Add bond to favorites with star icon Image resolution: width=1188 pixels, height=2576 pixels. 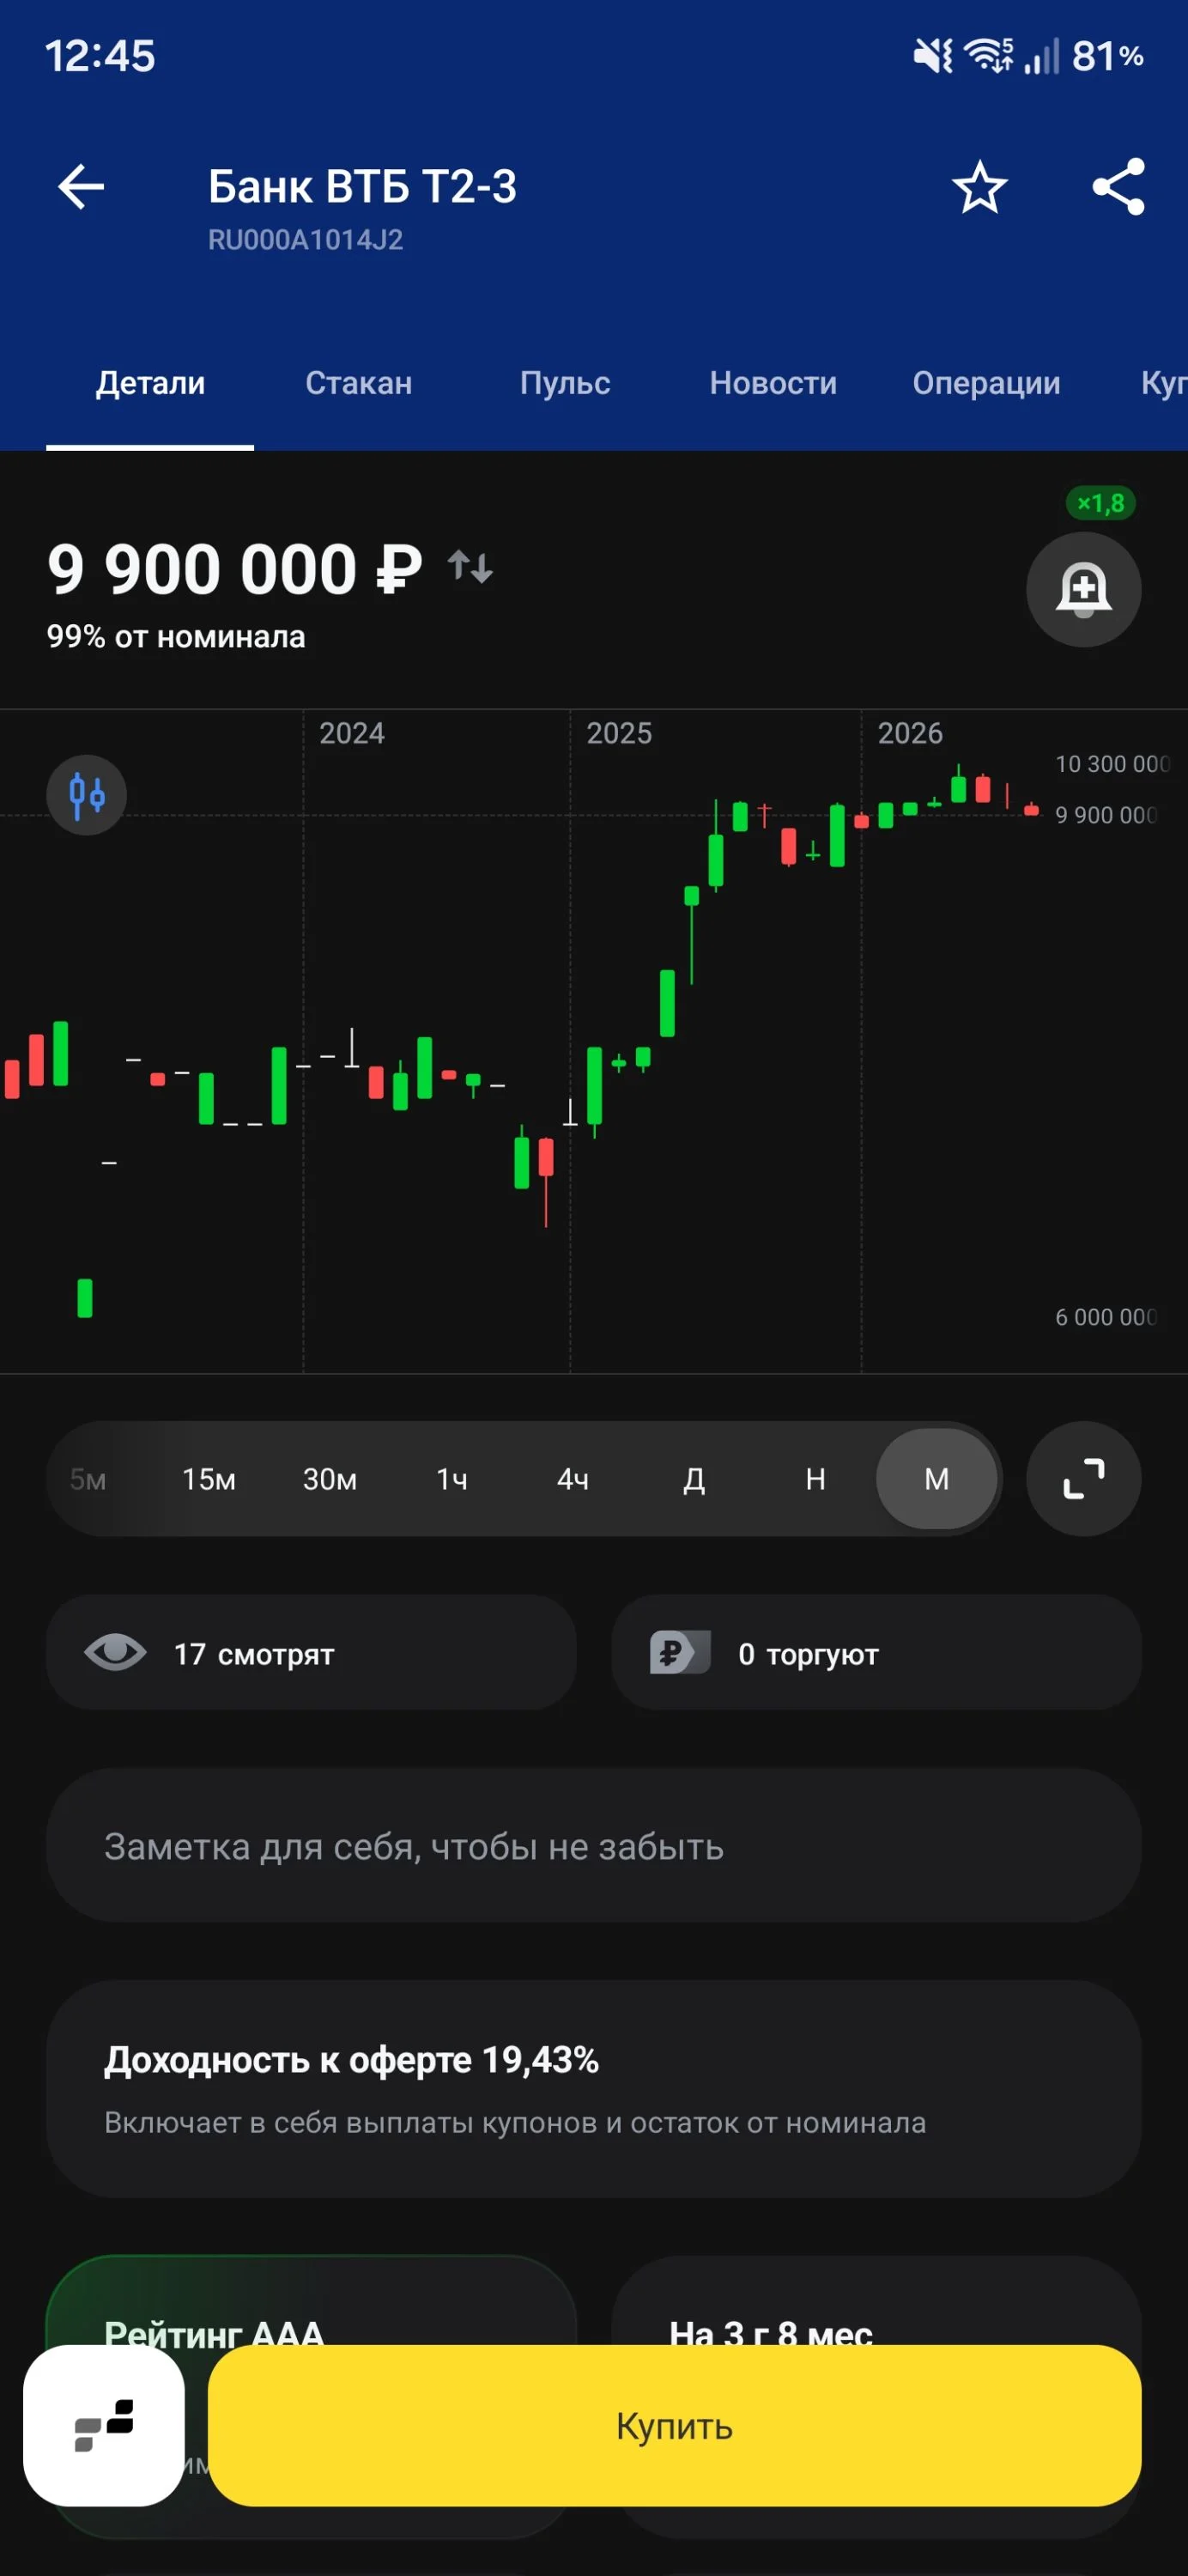click(979, 187)
